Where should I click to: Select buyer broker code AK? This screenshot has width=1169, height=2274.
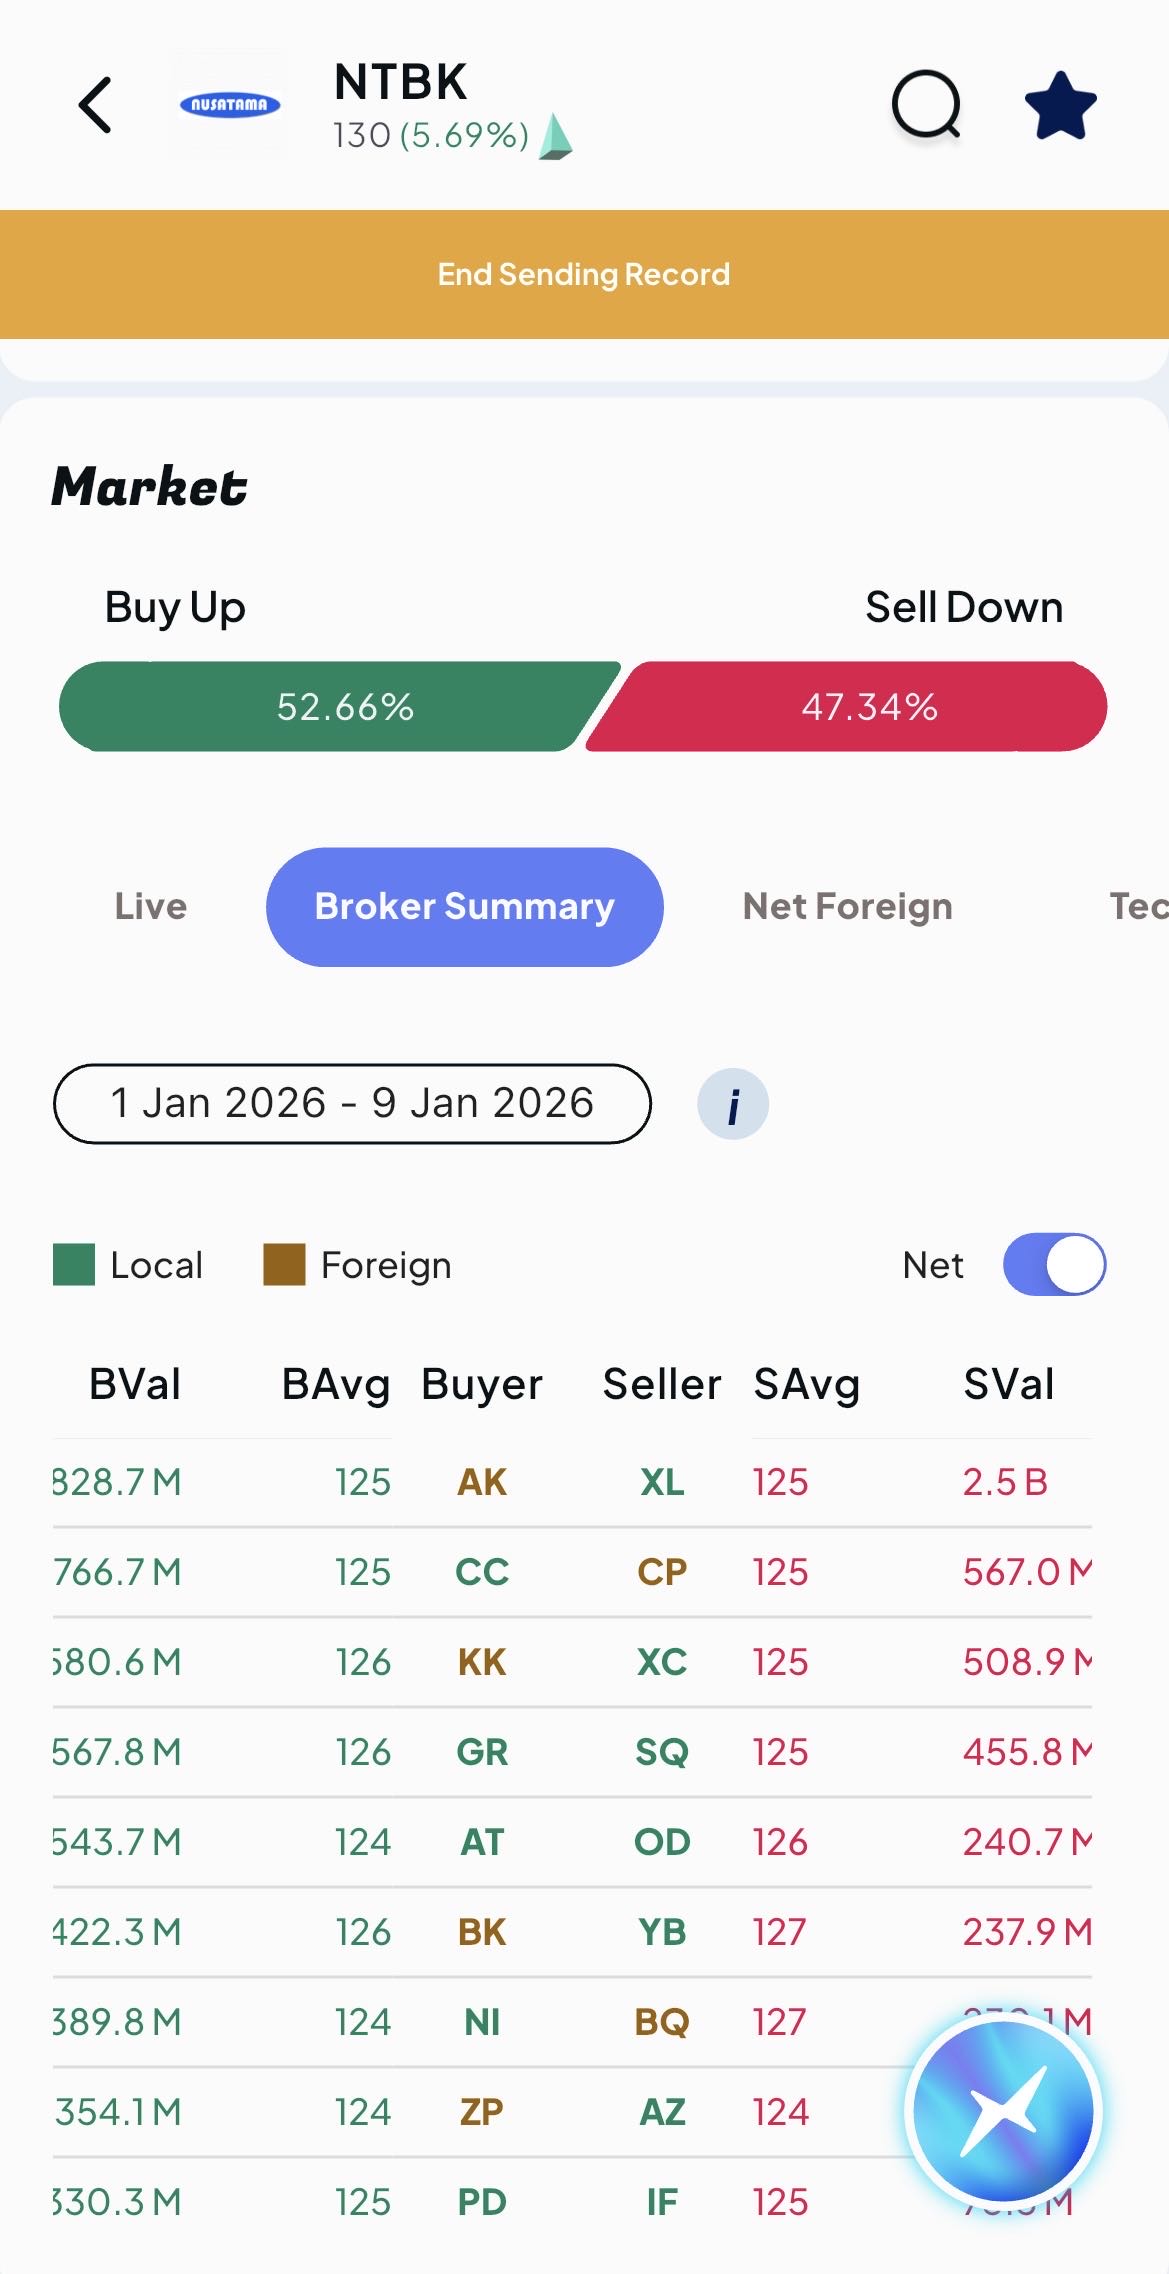tap(482, 1482)
